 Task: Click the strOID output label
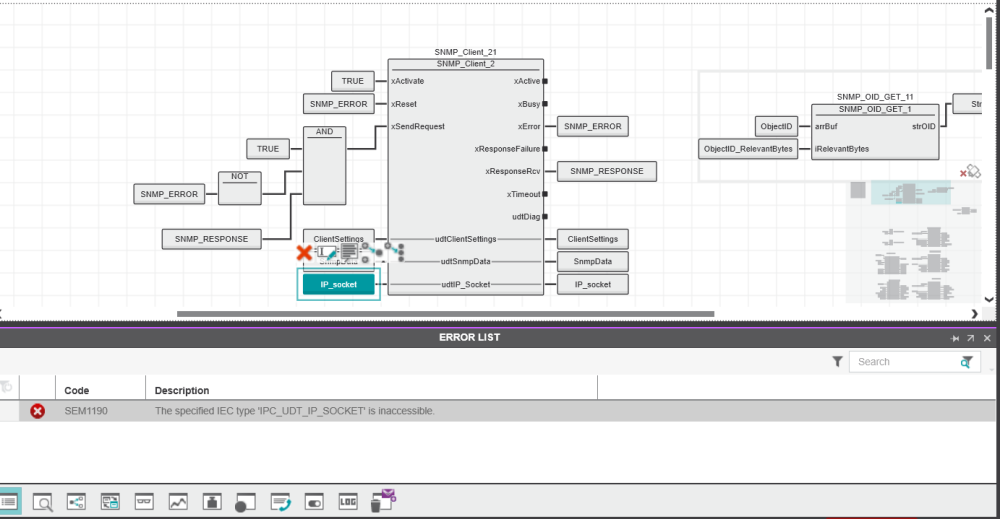[x=923, y=126]
